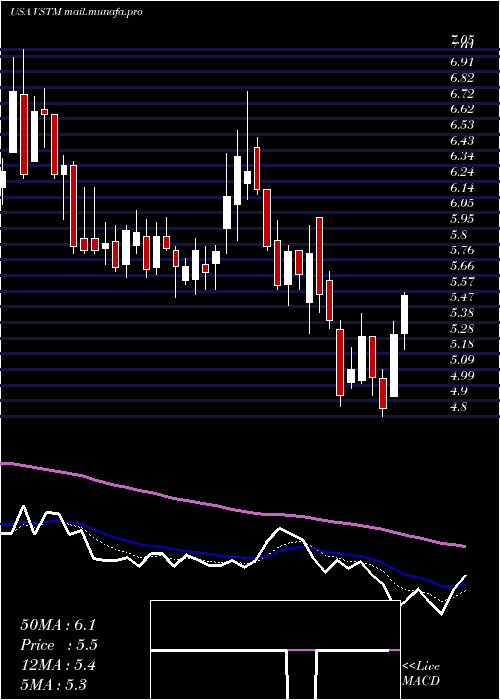Viewport: 500px width, 700px height.
Task: Click the 5.28 price axis label
Action: tap(462, 329)
